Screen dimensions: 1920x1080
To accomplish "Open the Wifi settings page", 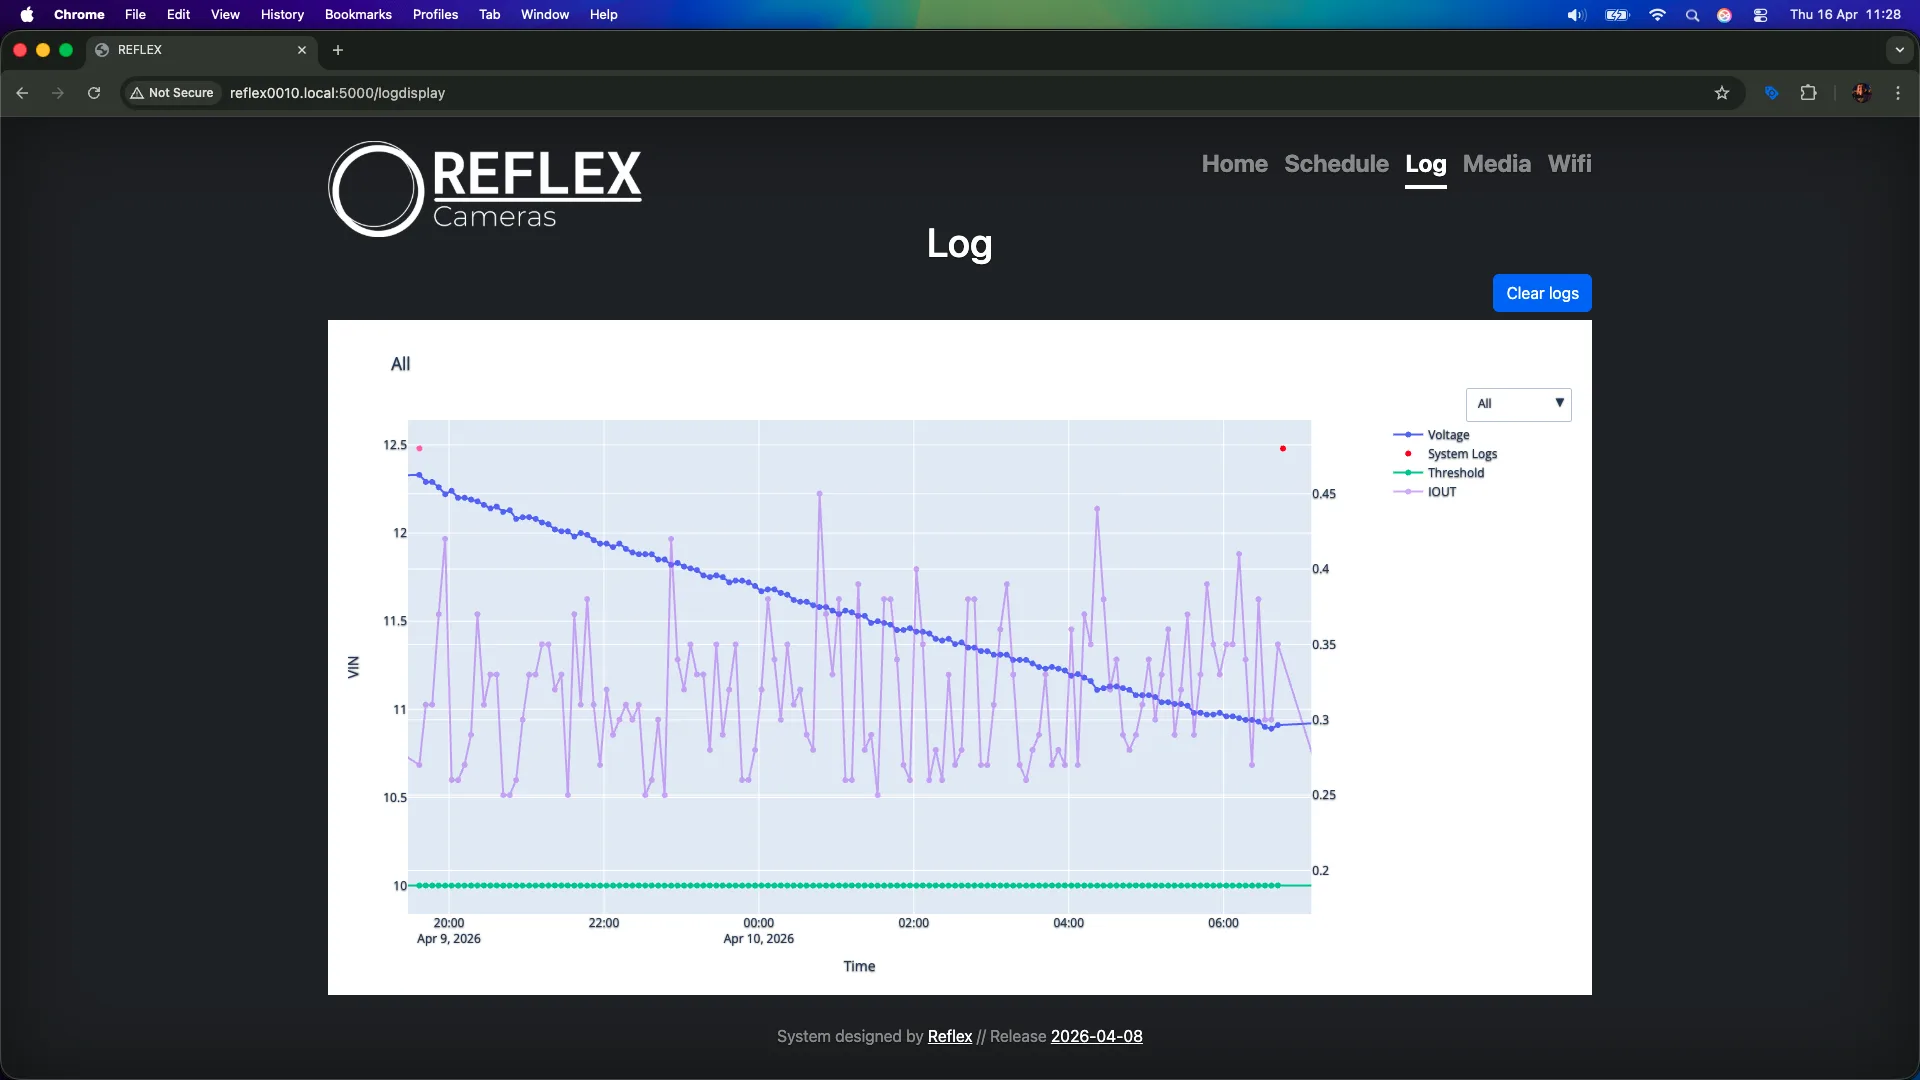I will point(1569,164).
